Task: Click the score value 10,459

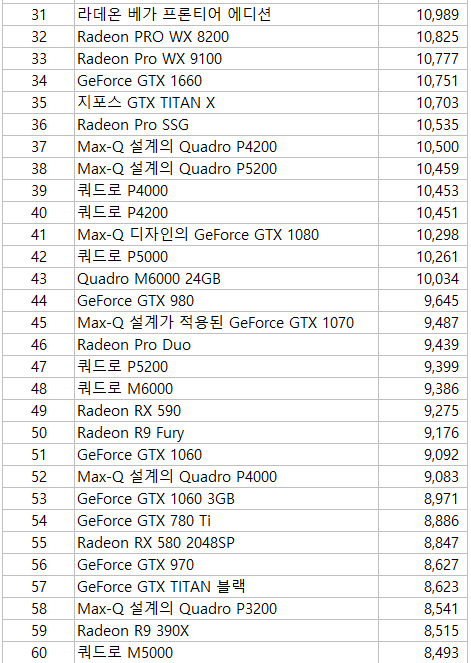Action: click(x=438, y=169)
